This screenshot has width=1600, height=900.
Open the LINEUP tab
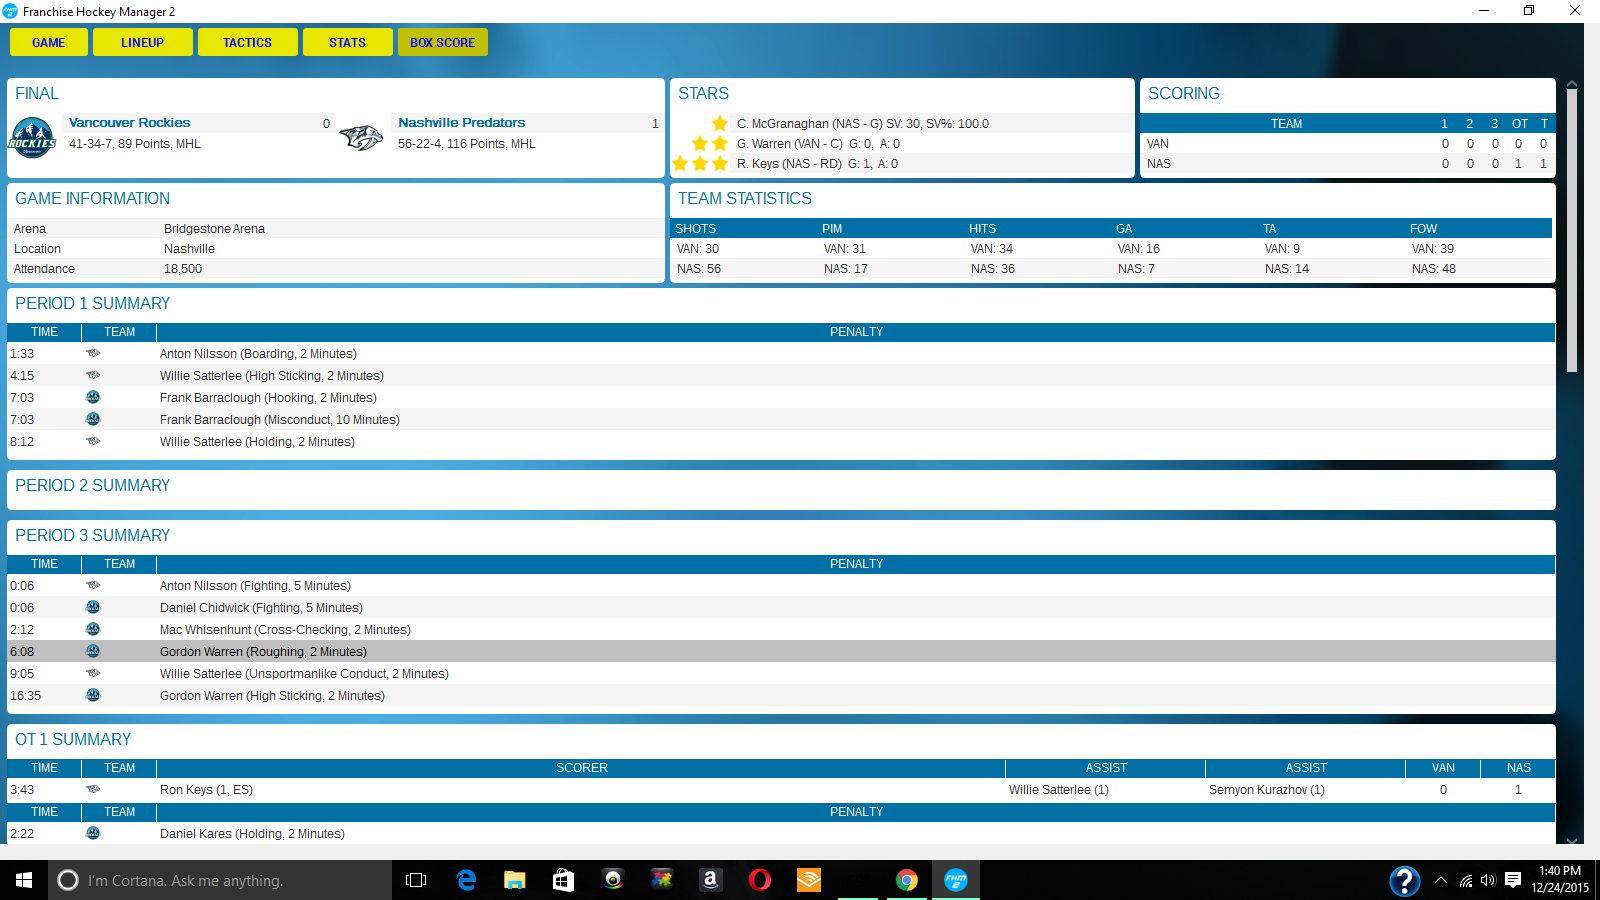pyautogui.click(x=142, y=43)
